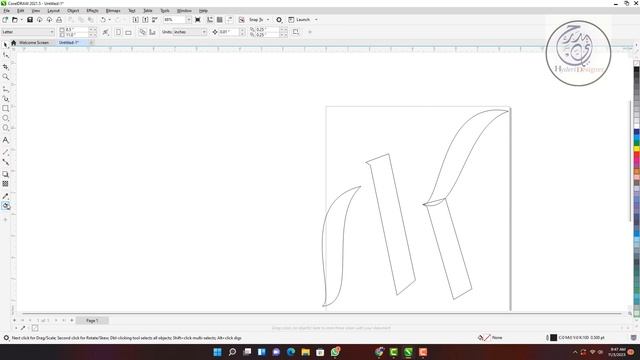Image resolution: width=640 pixels, height=360 pixels.
Task: Click the Launch button
Action: [299, 20]
